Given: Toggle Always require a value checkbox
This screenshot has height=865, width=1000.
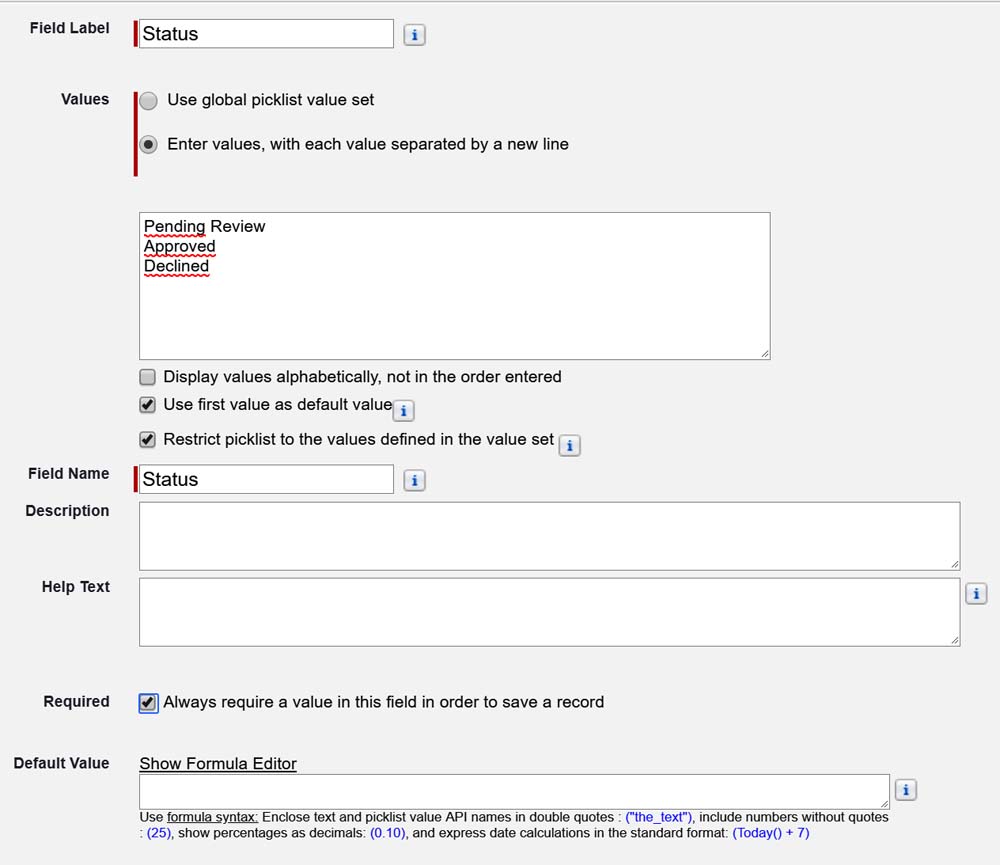Looking at the screenshot, I should click(x=148, y=703).
